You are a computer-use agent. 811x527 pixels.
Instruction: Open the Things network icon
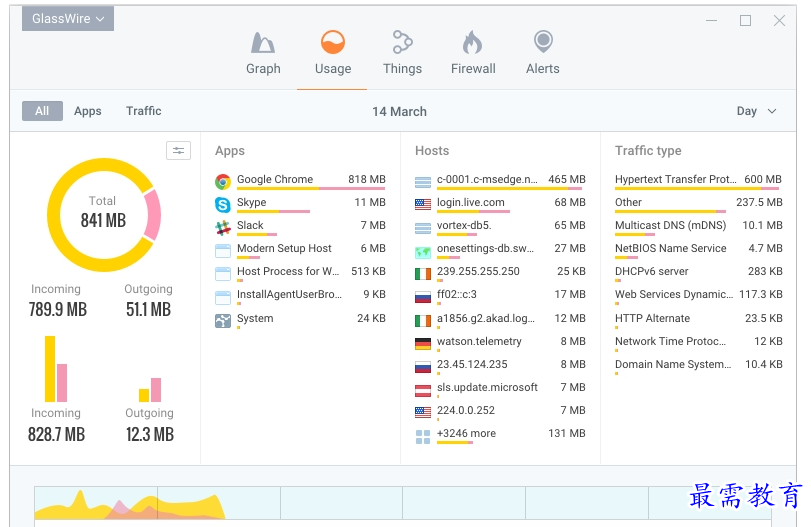point(402,42)
